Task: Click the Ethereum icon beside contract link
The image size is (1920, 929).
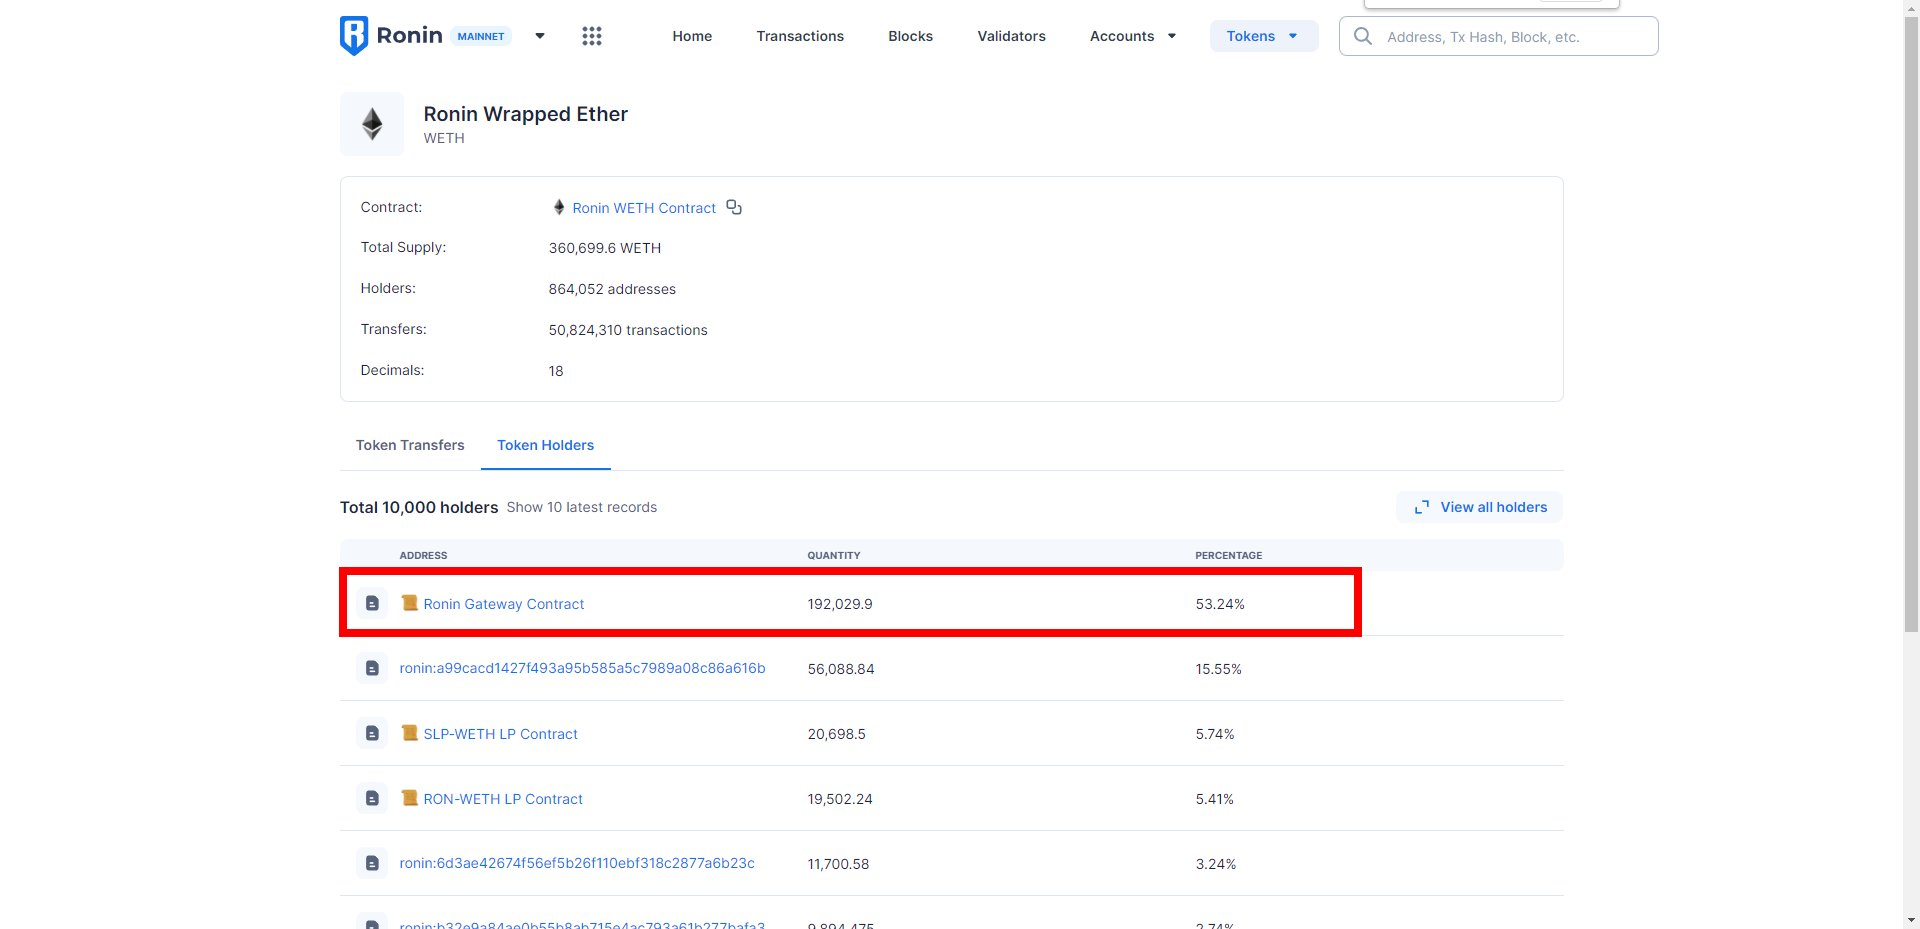Action: click(559, 207)
